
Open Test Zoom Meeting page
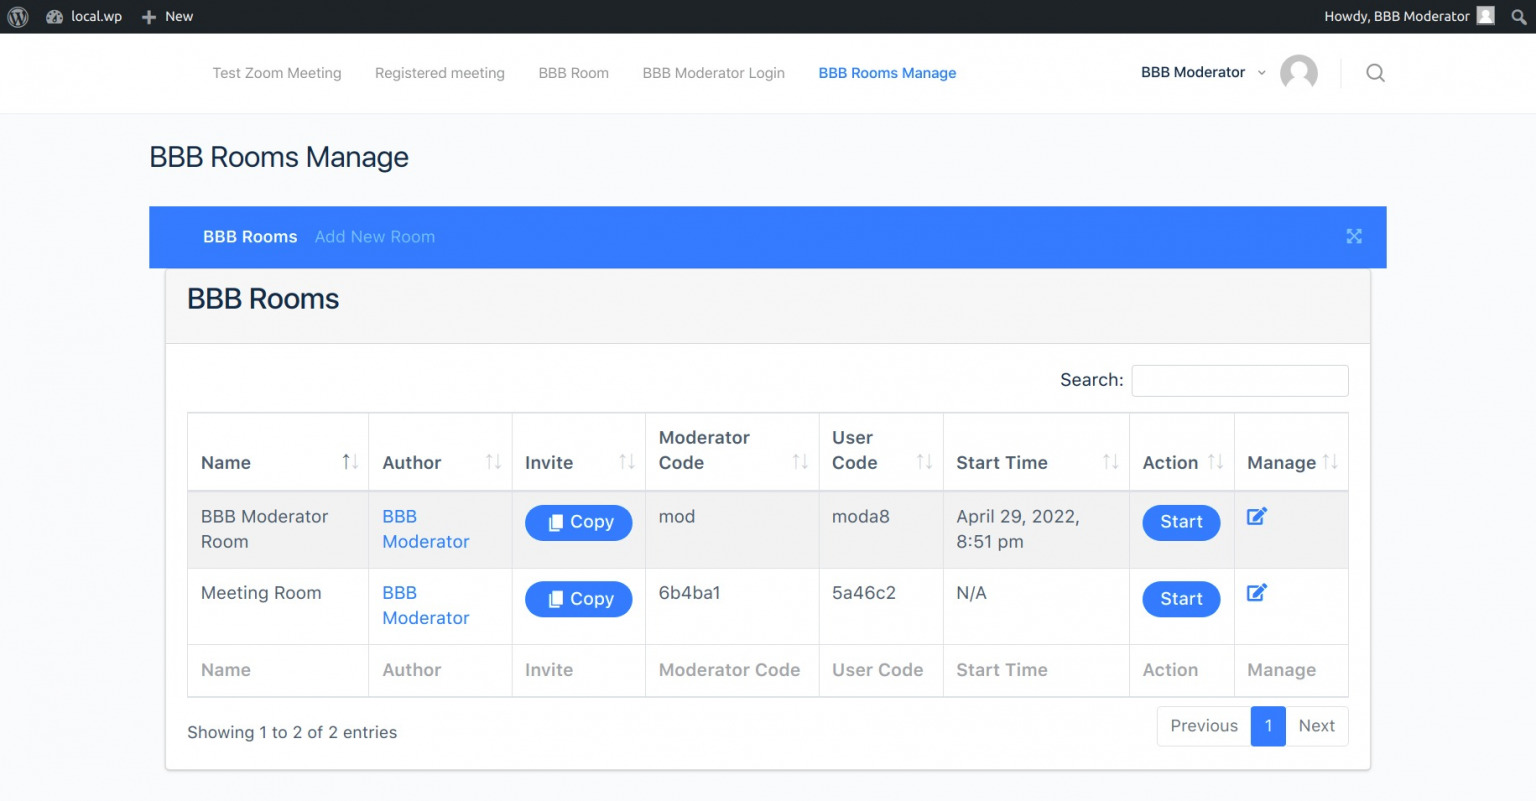coord(277,73)
